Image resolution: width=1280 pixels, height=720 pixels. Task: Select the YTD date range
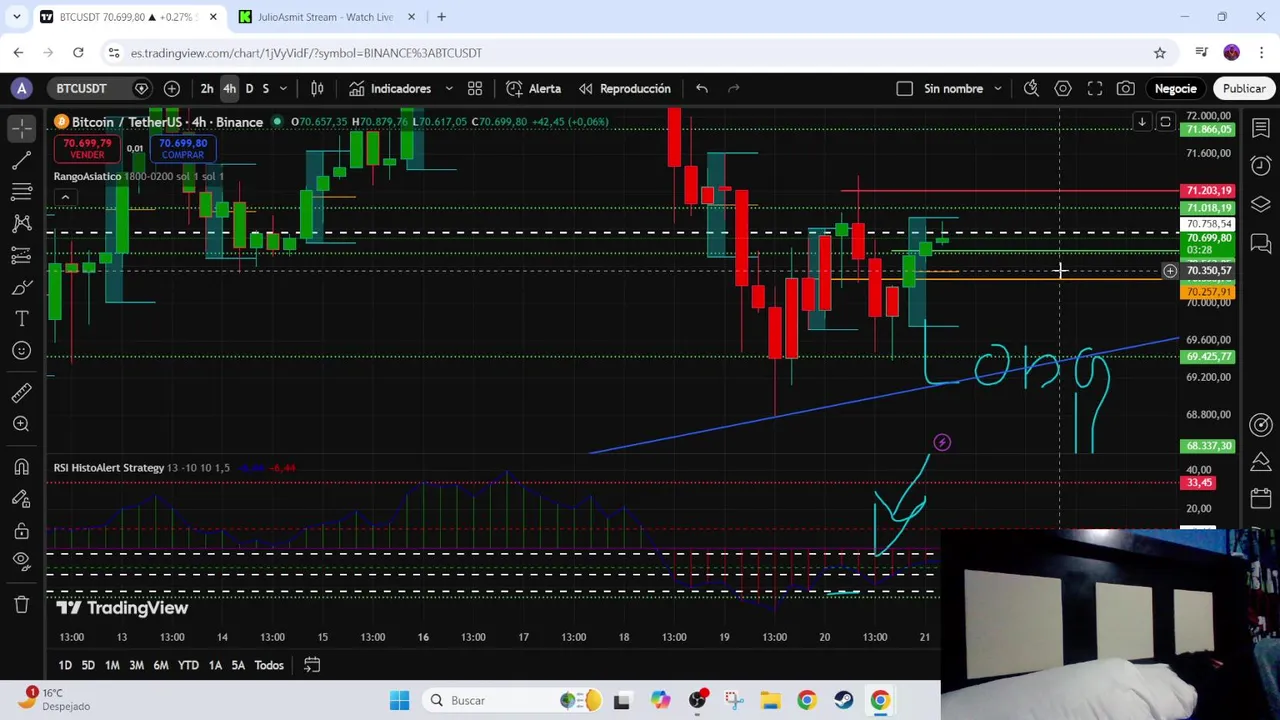click(x=188, y=665)
